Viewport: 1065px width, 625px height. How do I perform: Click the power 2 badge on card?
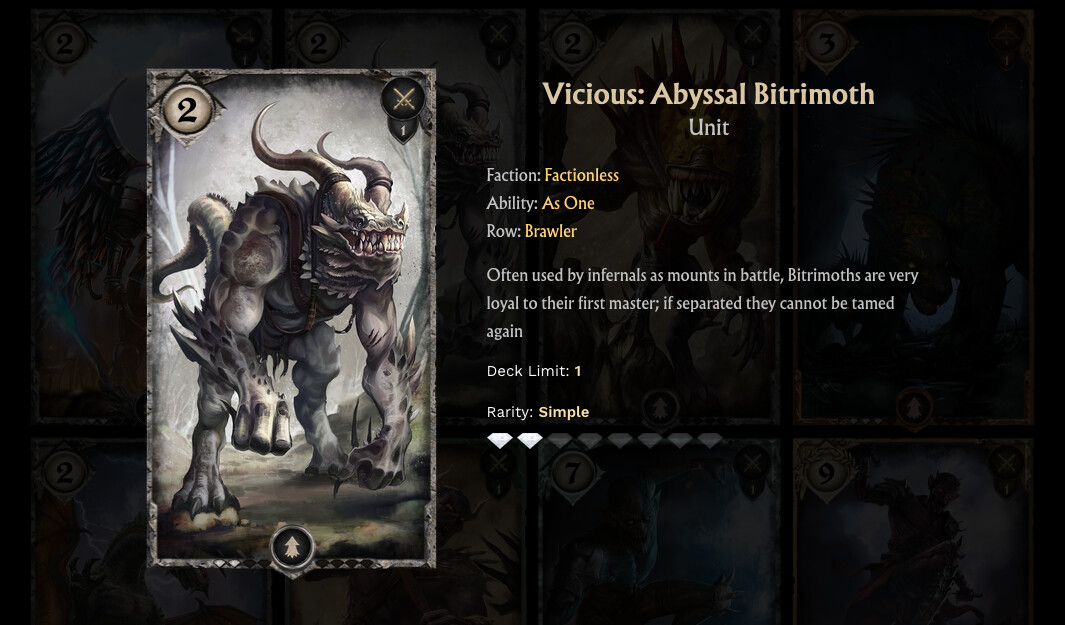coord(187,109)
